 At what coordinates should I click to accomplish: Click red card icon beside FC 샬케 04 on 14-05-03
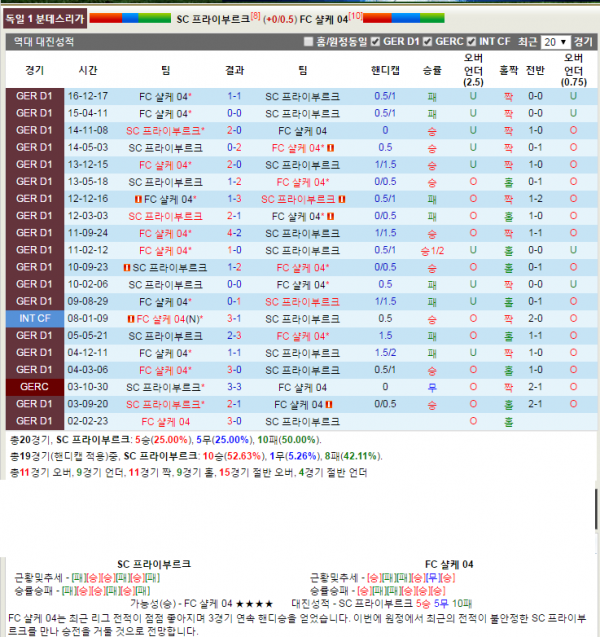pyautogui.click(x=330, y=148)
